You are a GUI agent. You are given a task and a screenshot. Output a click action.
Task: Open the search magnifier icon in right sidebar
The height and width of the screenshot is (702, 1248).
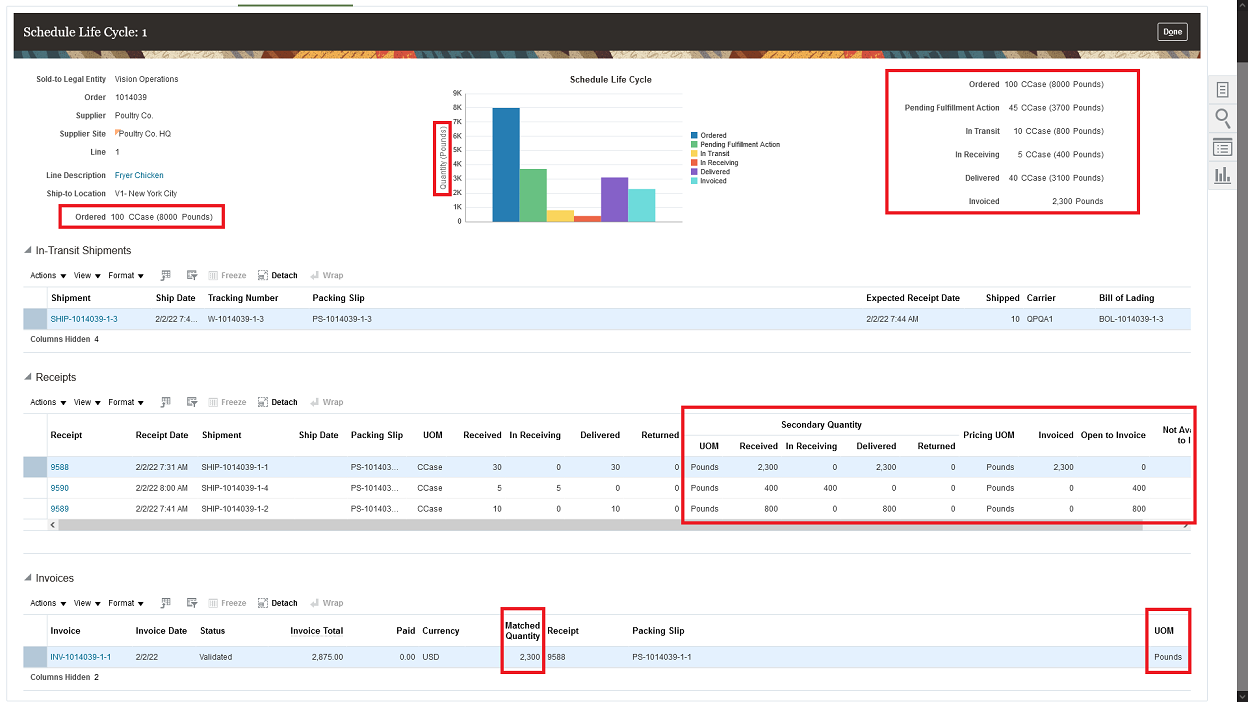[1222, 119]
